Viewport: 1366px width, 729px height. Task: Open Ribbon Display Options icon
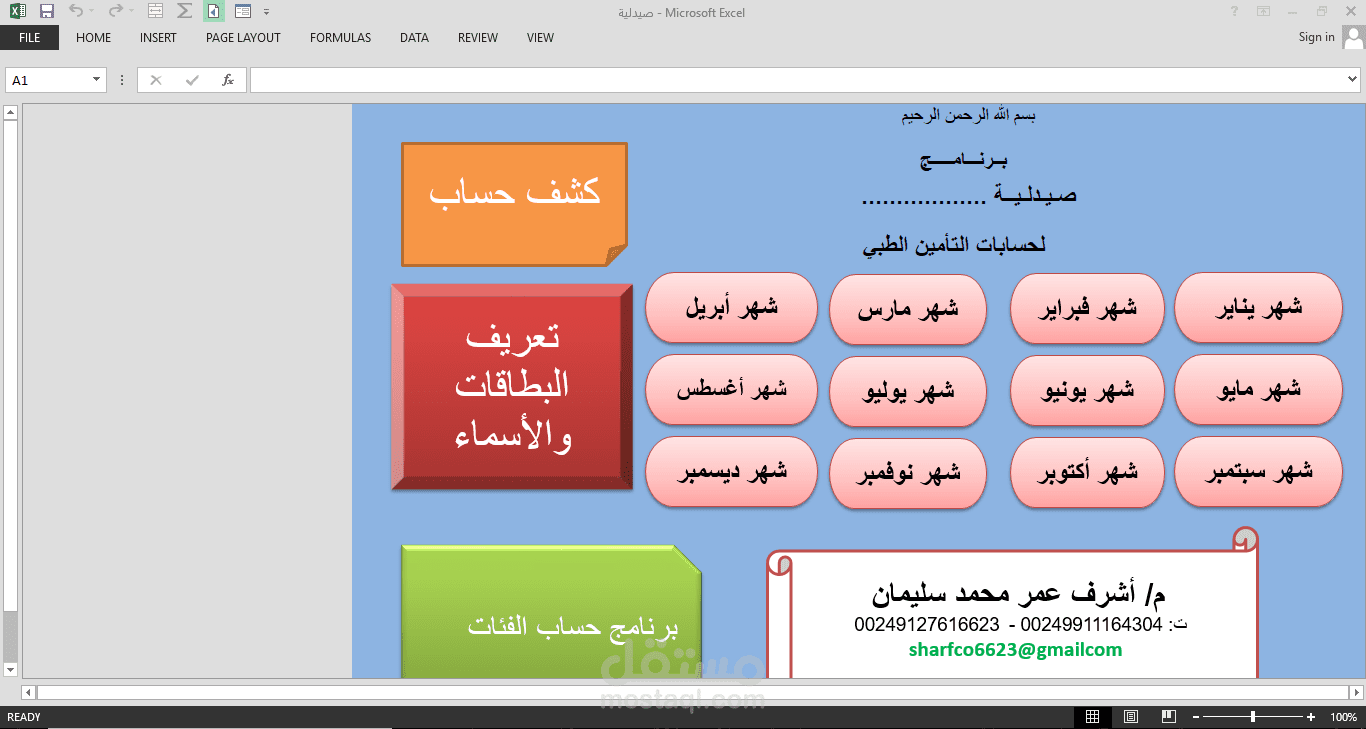click(1264, 11)
